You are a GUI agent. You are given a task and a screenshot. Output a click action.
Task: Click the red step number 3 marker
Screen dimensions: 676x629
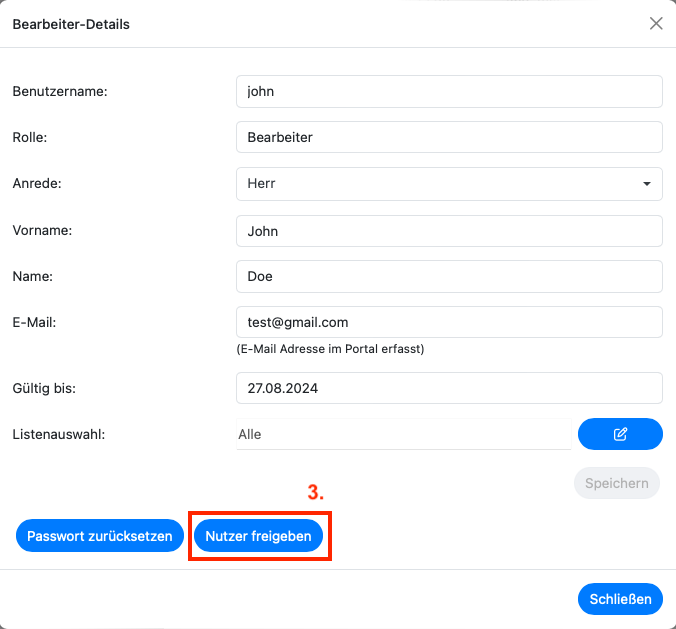pyautogui.click(x=316, y=493)
